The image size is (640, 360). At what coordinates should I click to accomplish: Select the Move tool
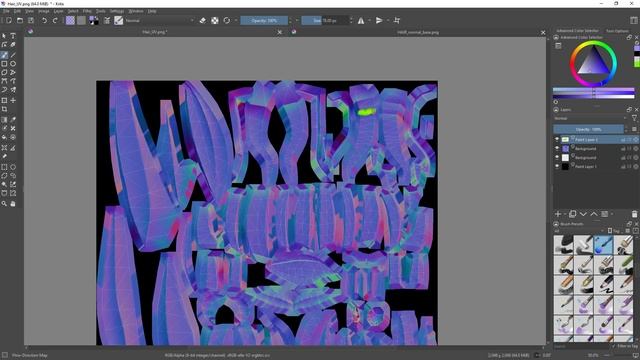13,100
